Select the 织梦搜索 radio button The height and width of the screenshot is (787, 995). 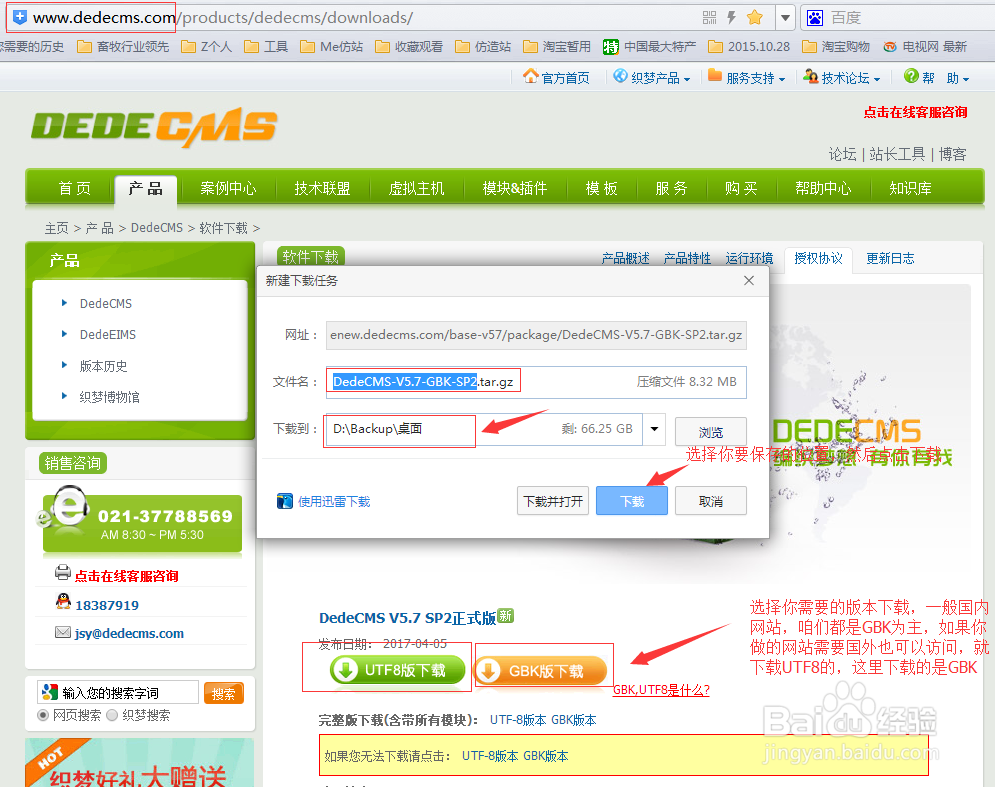(x=112, y=715)
